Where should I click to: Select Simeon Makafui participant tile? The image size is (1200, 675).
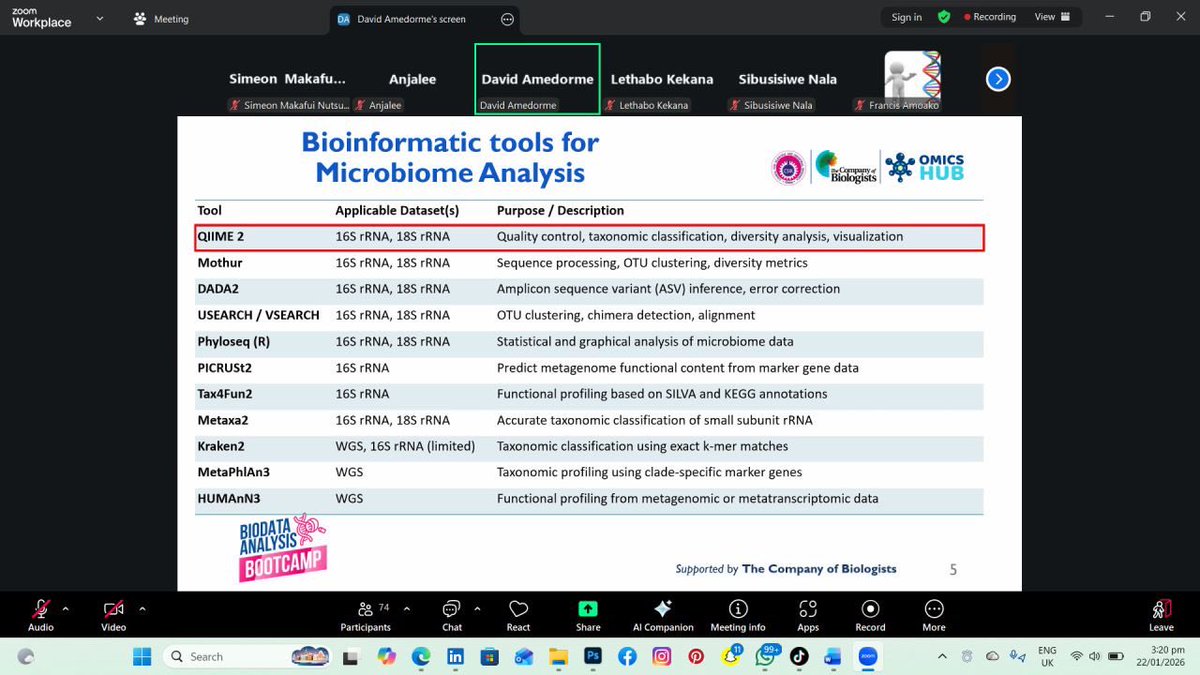click(x=288, y=79)
